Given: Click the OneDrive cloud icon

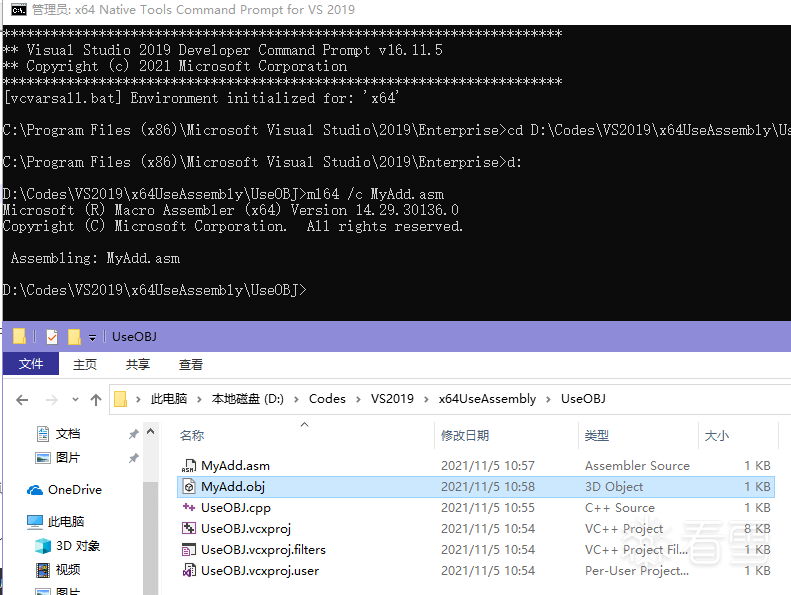Looking at the screenshot, I should [x=35, y=490].
